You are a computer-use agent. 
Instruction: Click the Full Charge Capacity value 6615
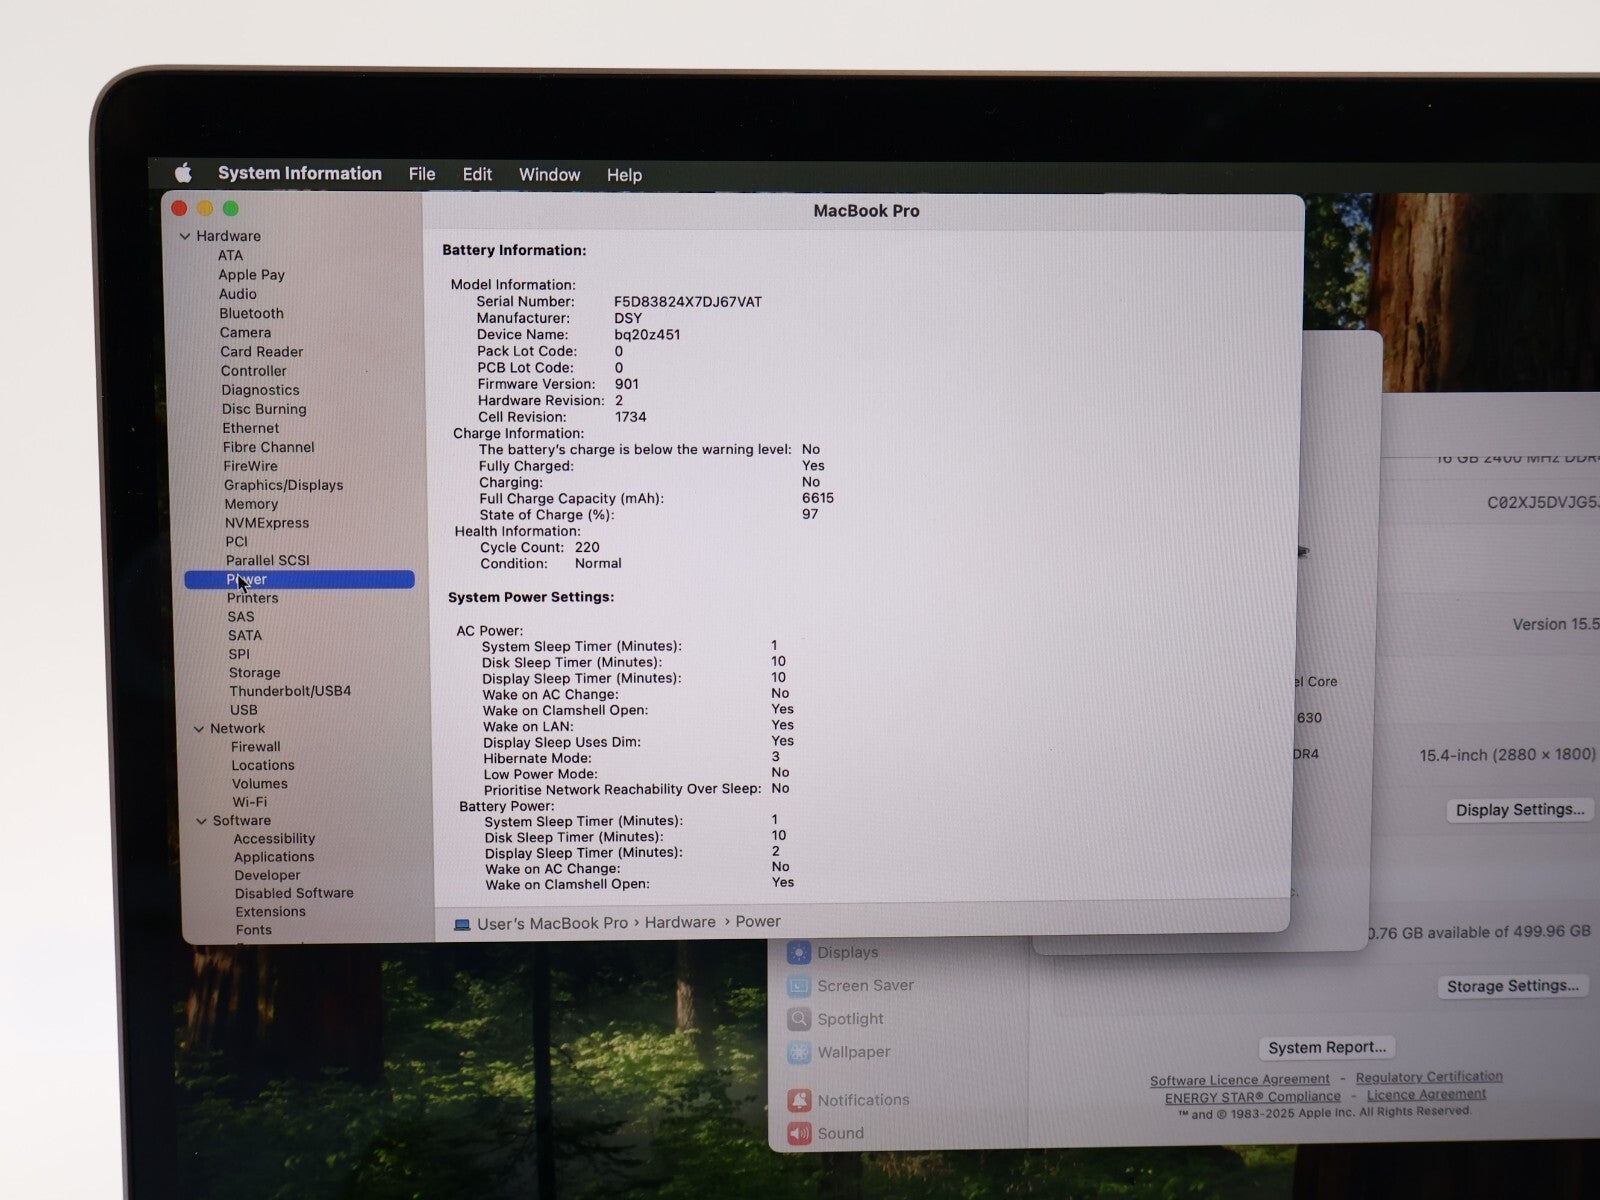point(818,498)
